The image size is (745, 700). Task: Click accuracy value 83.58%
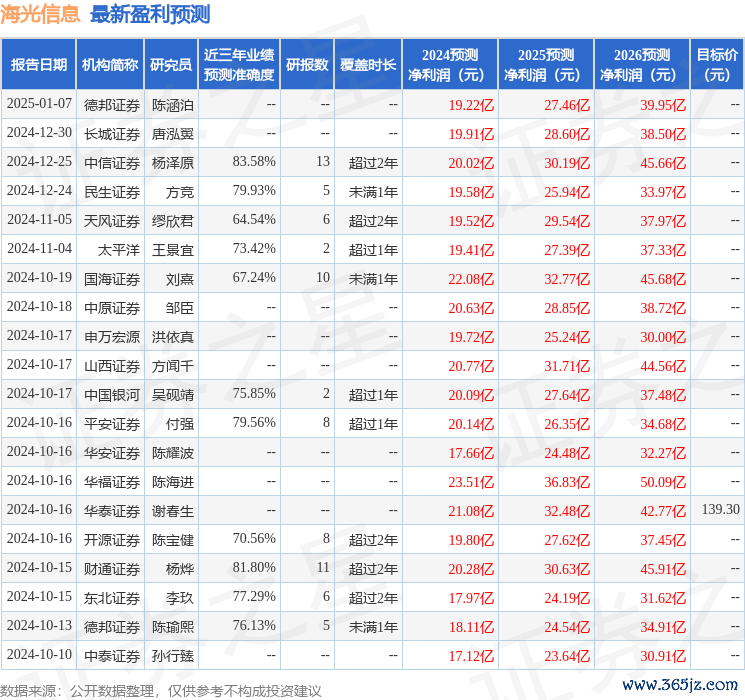pos(254,162)
